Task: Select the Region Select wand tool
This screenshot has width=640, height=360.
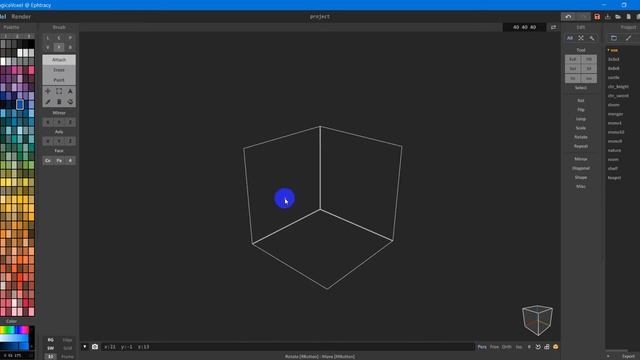Action: click(x=70, y=91)
